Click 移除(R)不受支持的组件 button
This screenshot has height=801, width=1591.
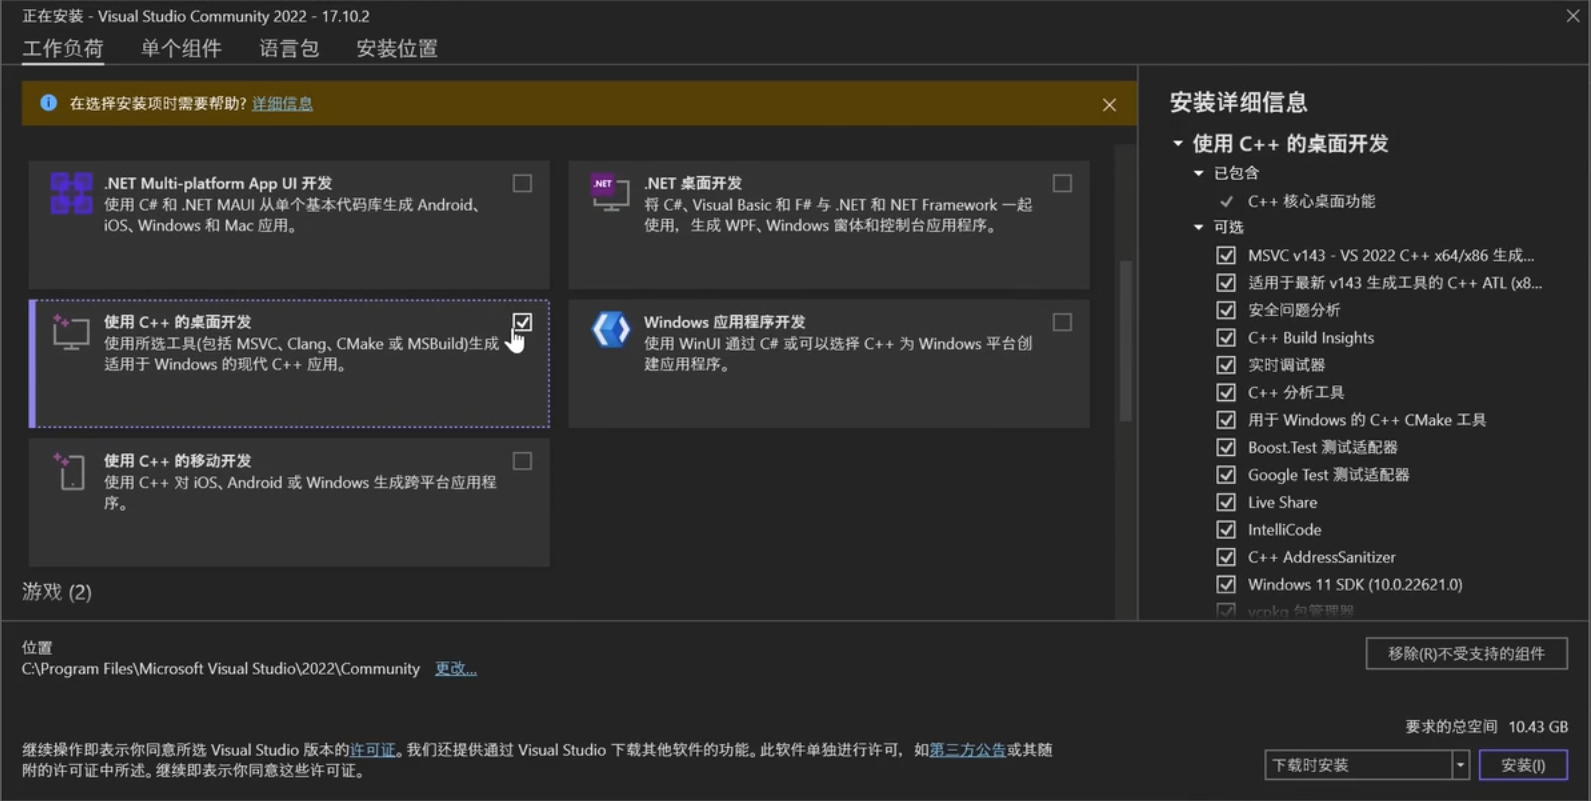pos(1466,654)
